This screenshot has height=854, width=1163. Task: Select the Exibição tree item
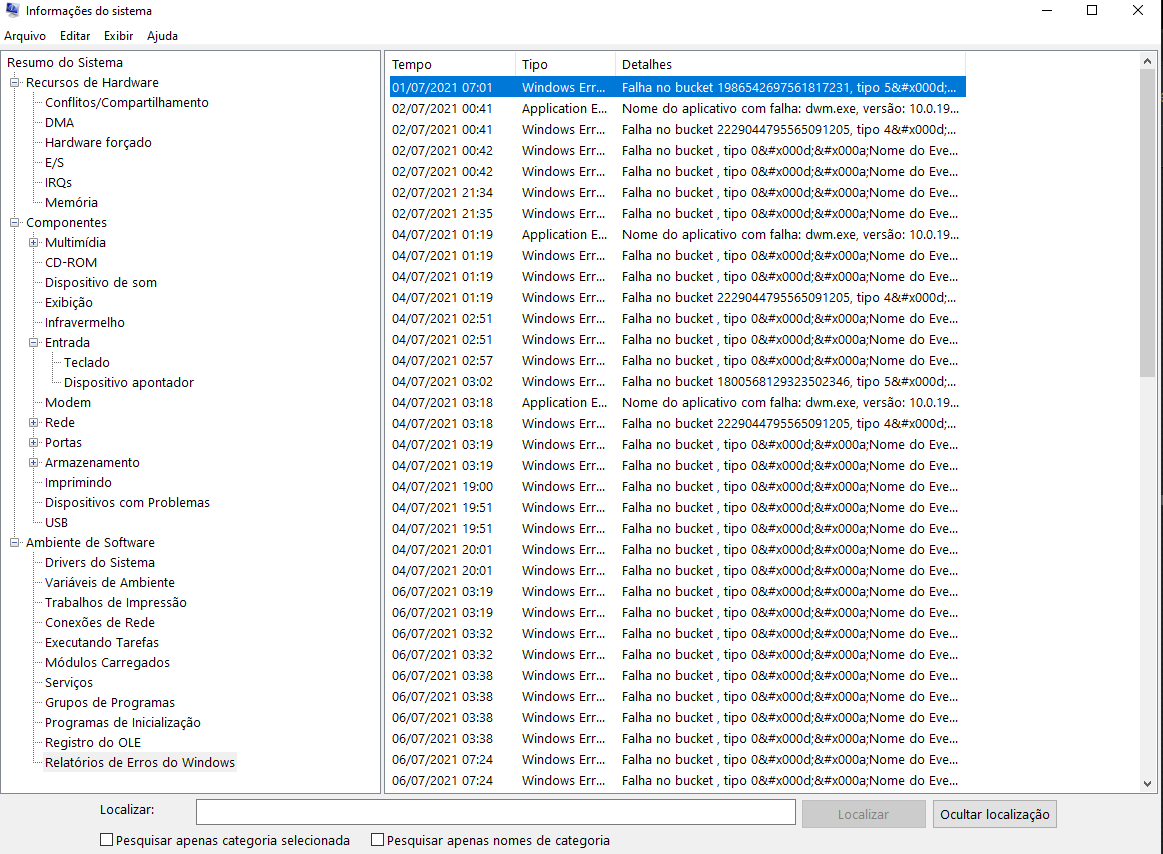[69, 303]
